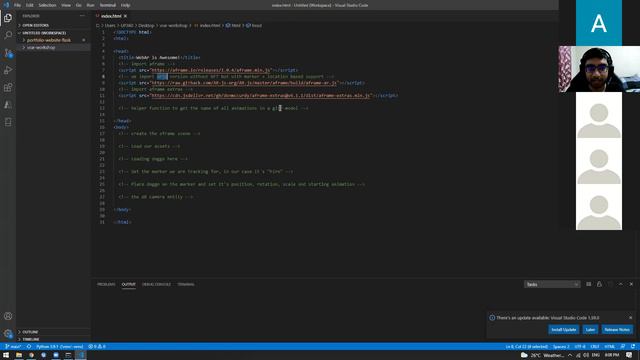Collapse the Untitled (Workspace) section
Viewport: 640px width, 360px height.
[x=53, y=33]
